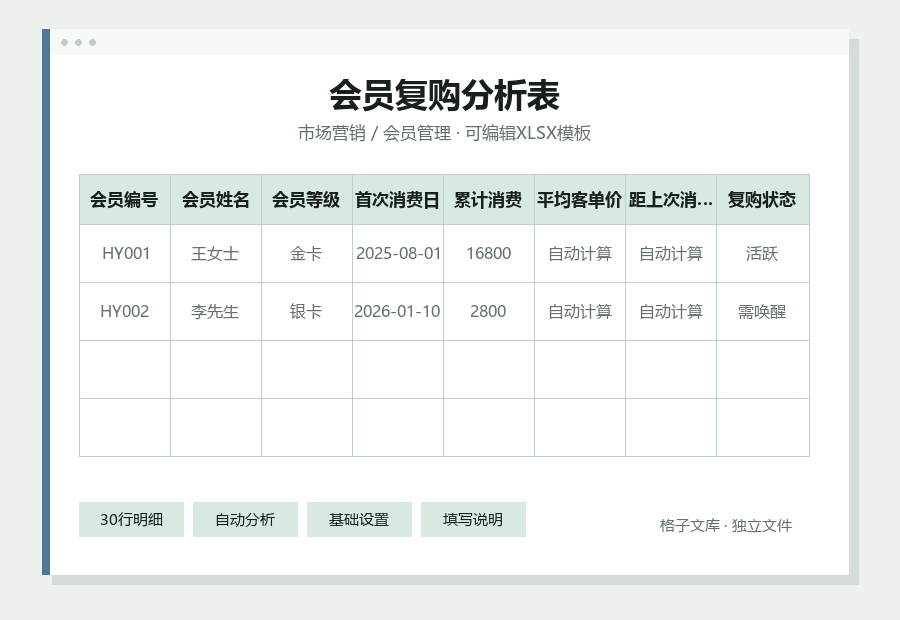The width and height of the screenshot is (900, 620).
Task: Click the 16800 amount cell
Action: coord(488,254)
